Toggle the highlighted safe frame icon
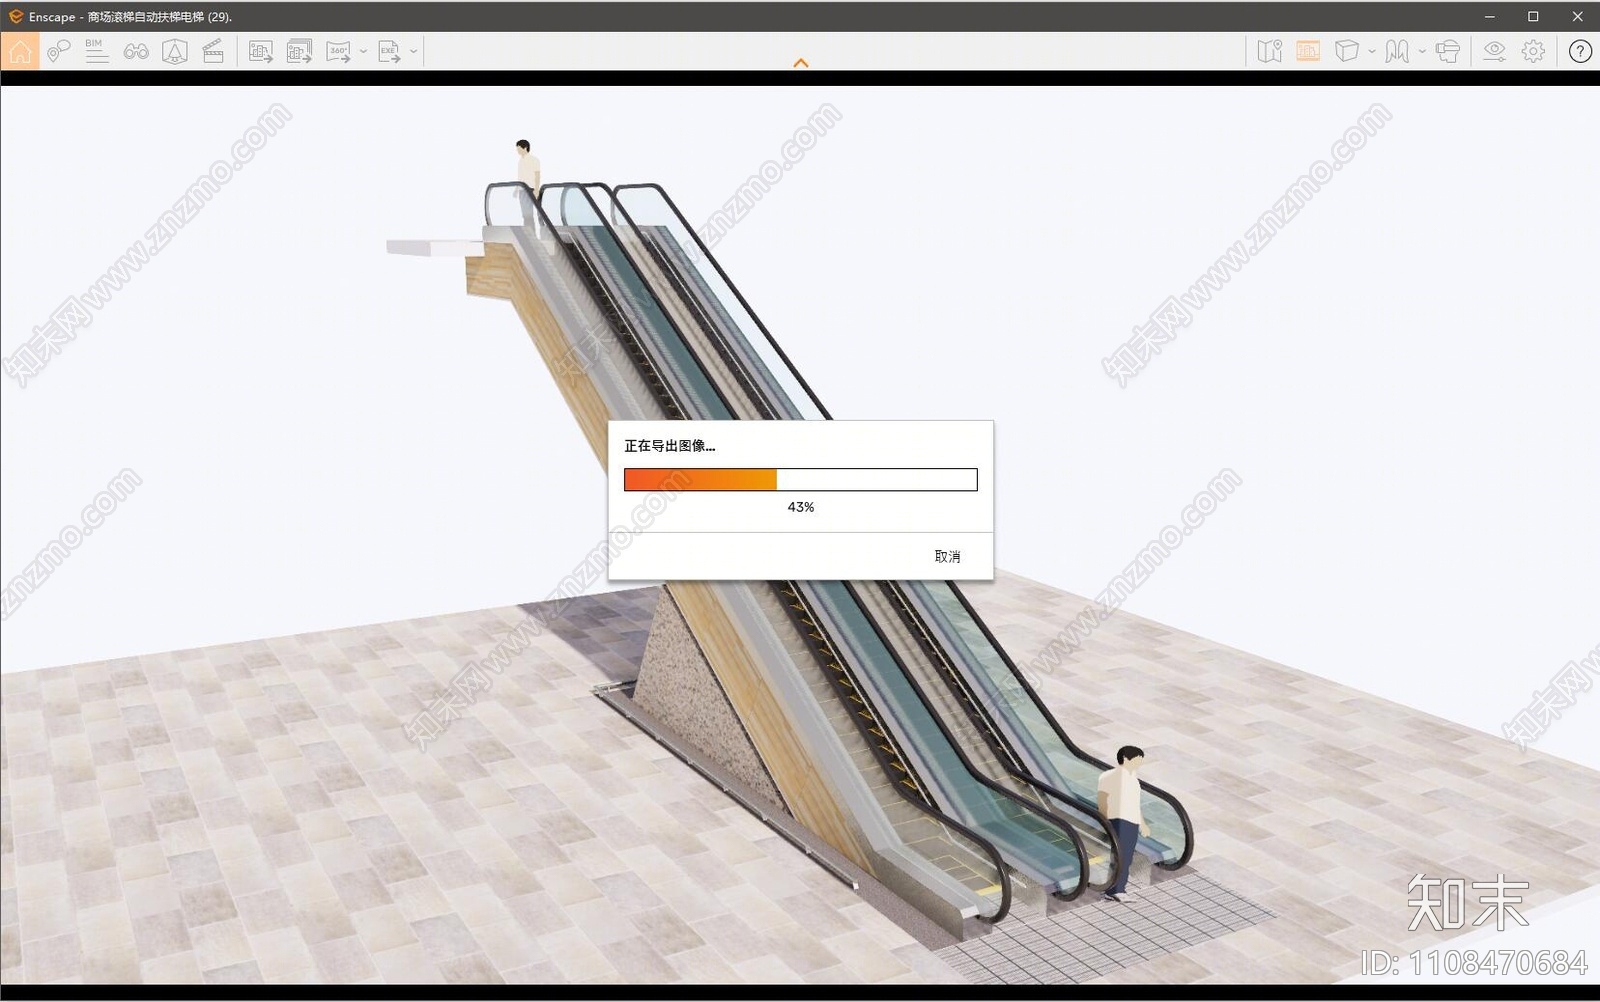Image resolution: width=1600 pixels, height=1002 pixels. tap(1308, 51)
